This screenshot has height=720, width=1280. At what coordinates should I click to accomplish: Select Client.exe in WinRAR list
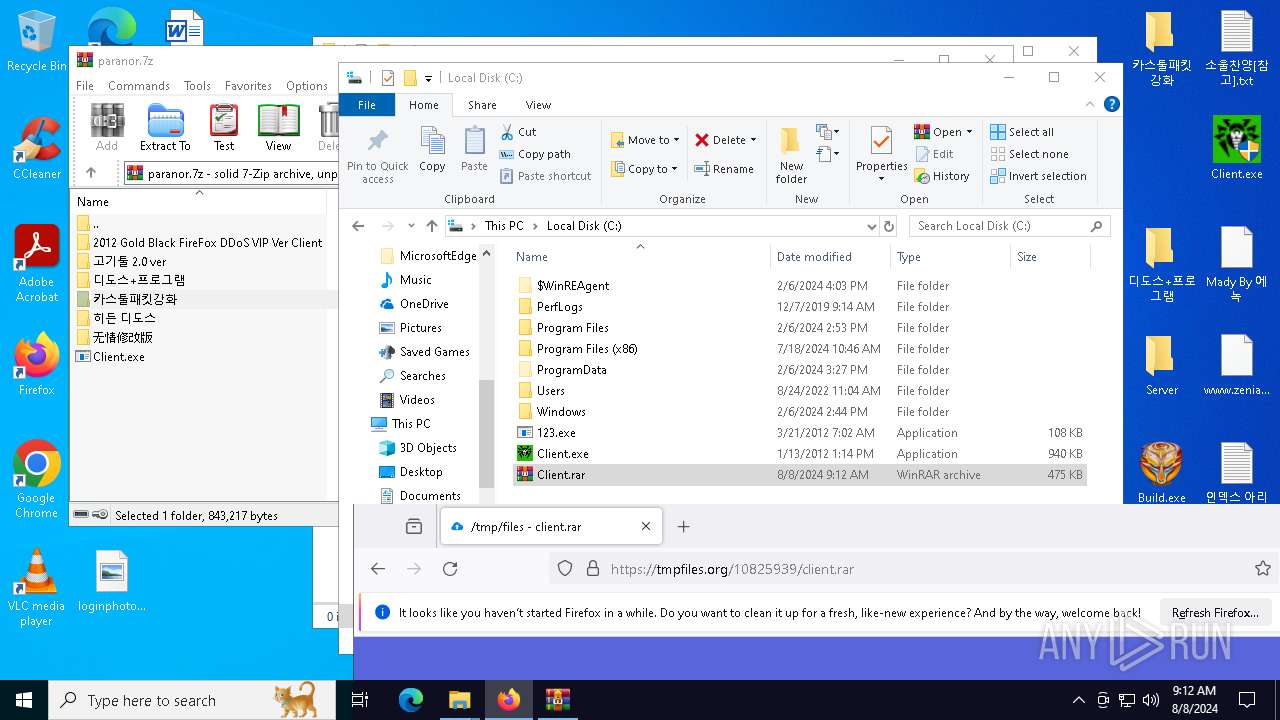119,357
